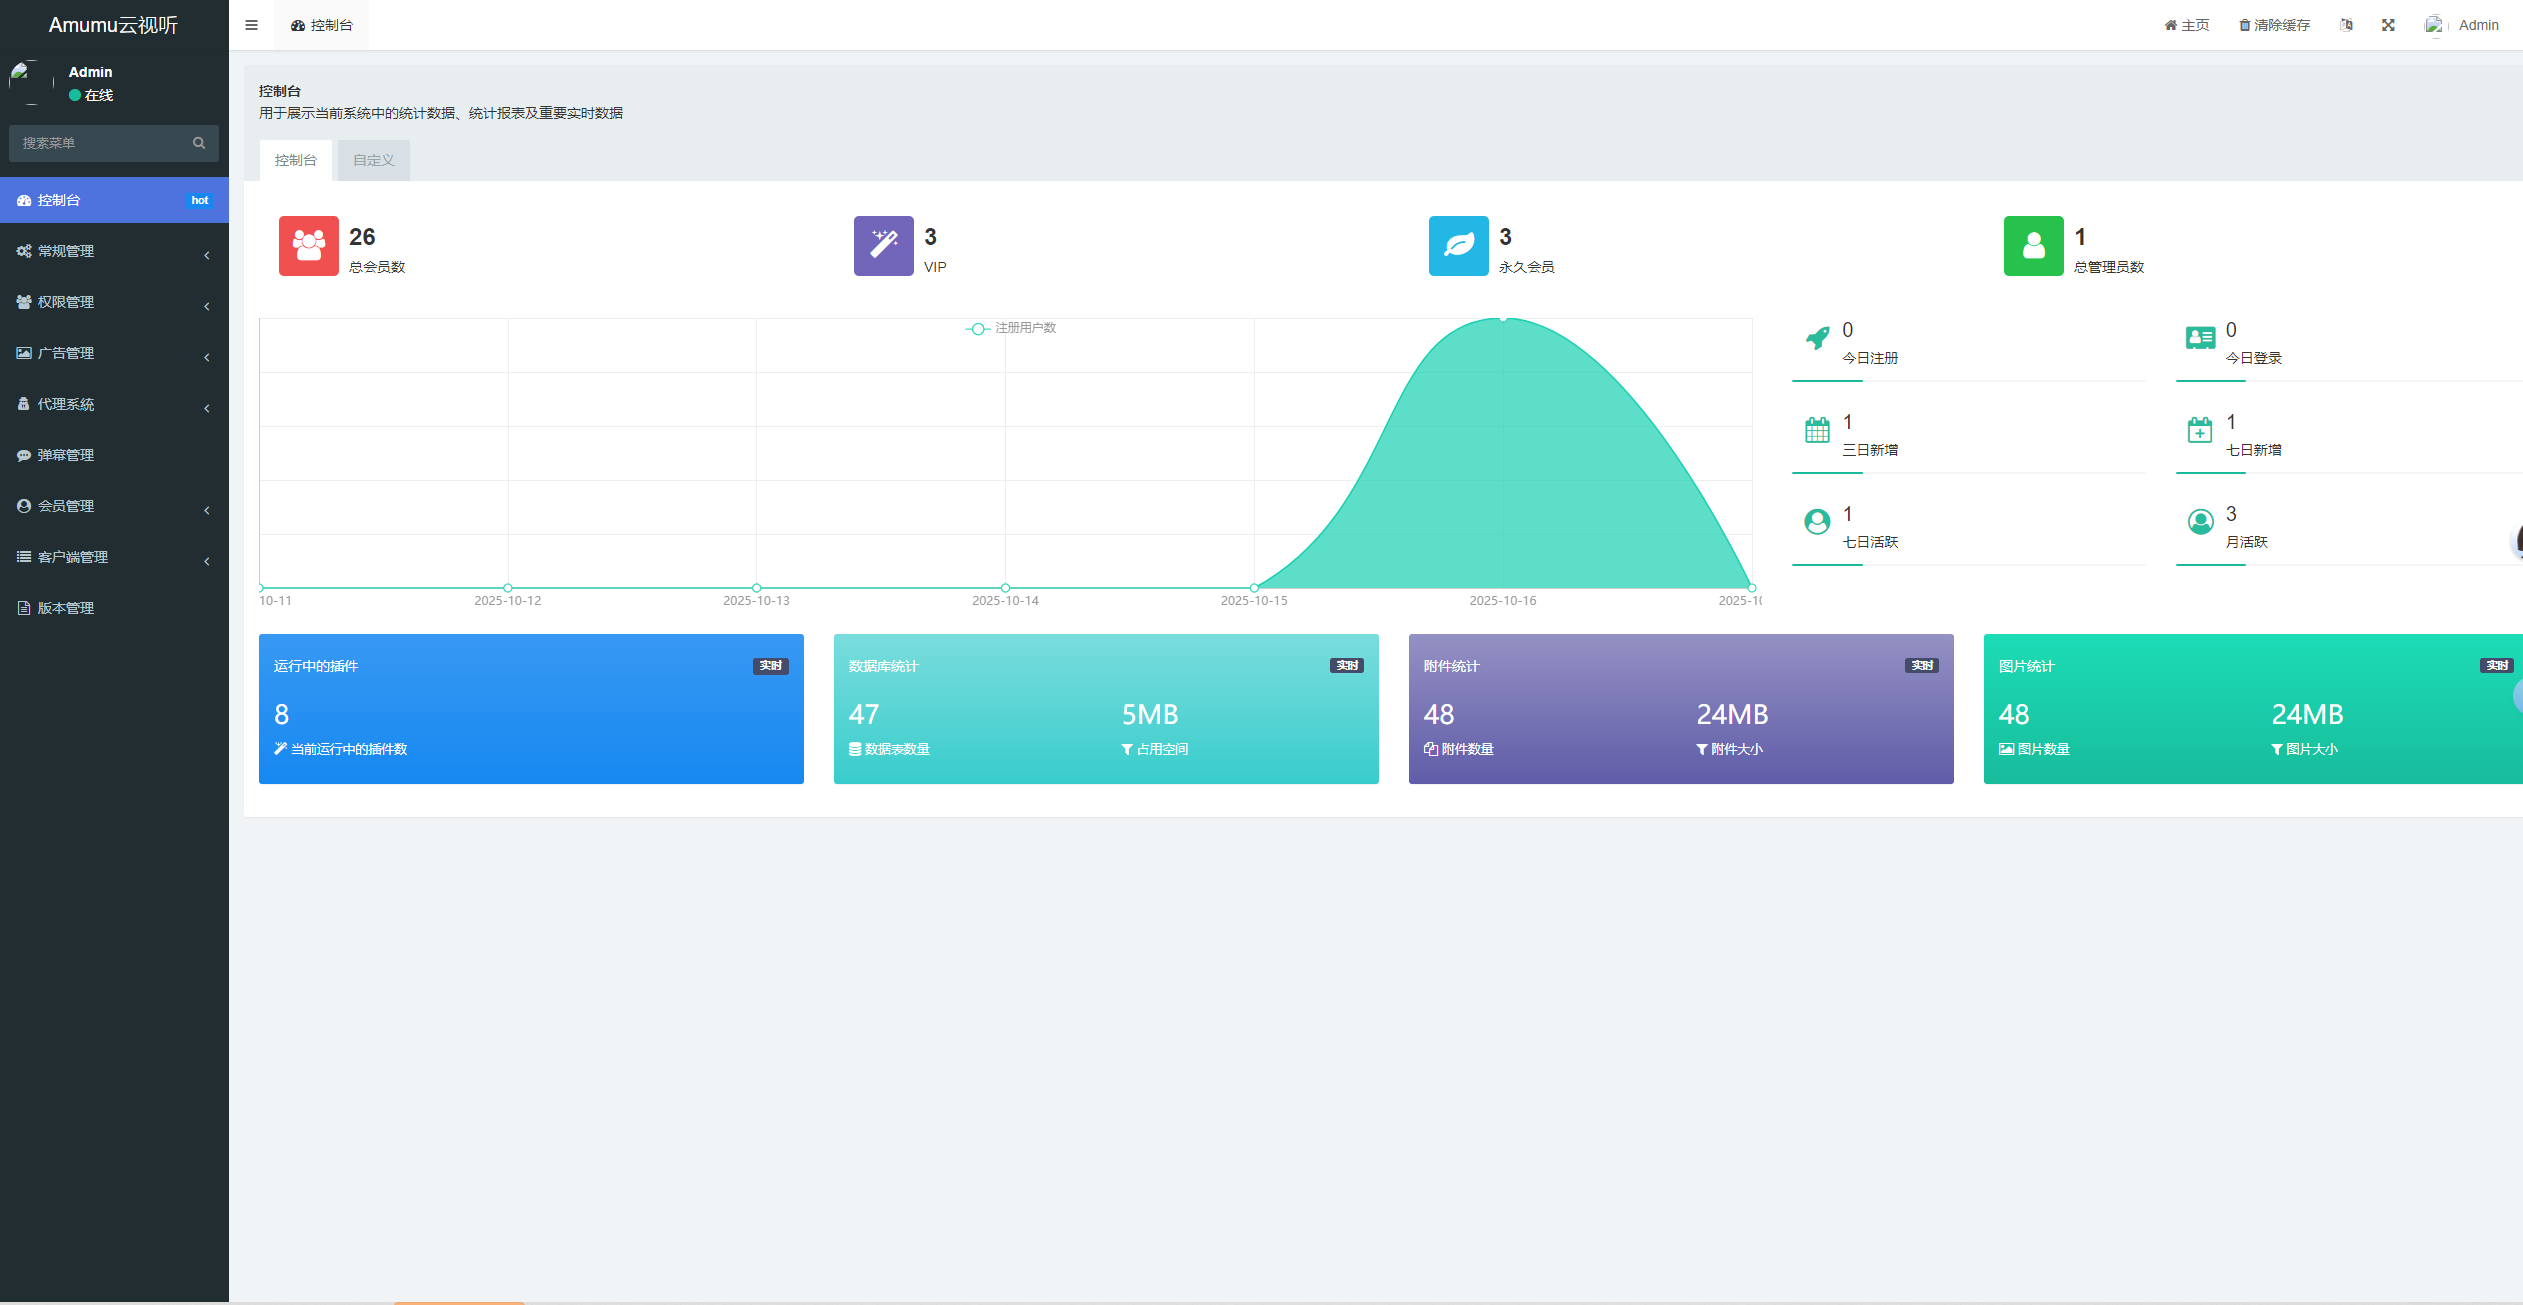2523x1305 pixels.
Task: Click the search magnifier icon in sidebar
Action: point(199,143)
